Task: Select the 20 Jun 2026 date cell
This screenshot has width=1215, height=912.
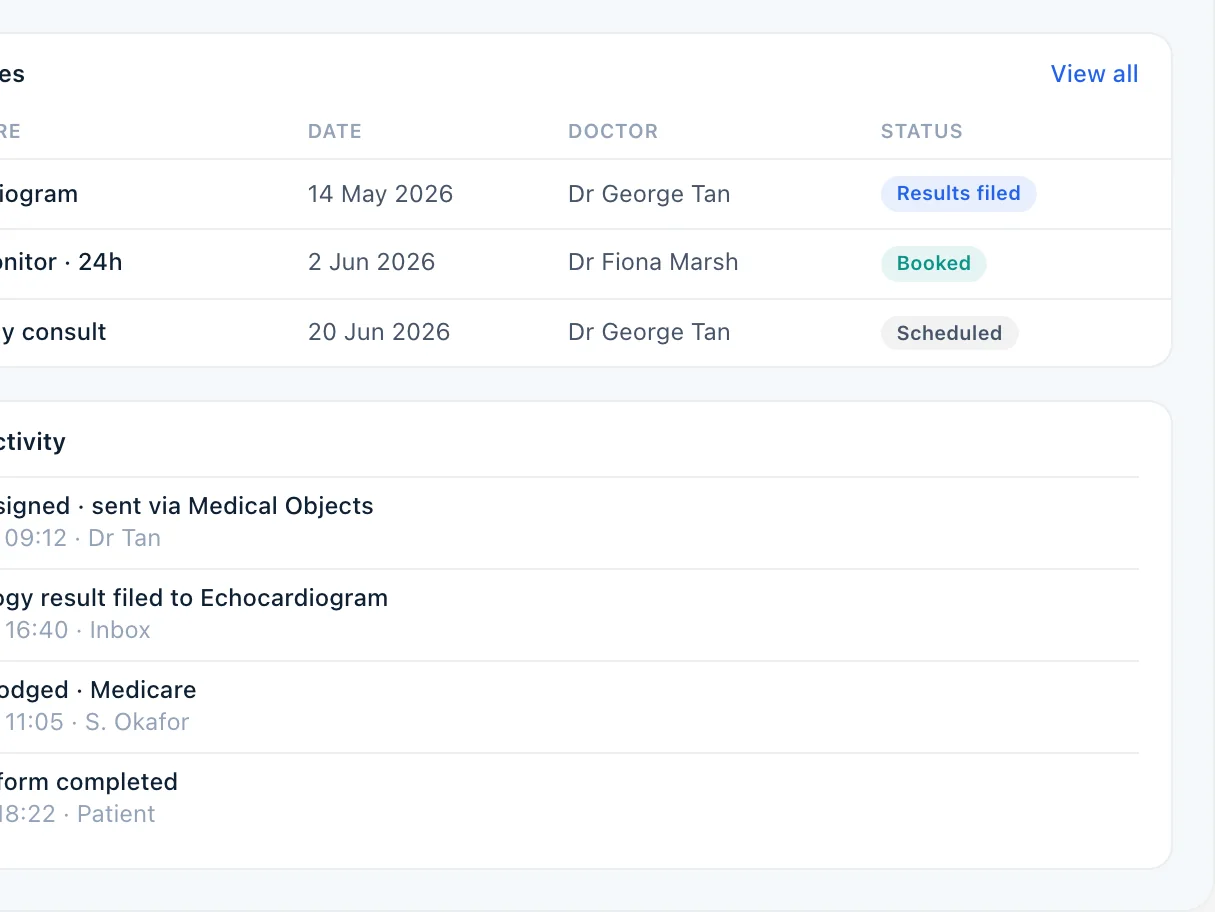Action: 379,332
